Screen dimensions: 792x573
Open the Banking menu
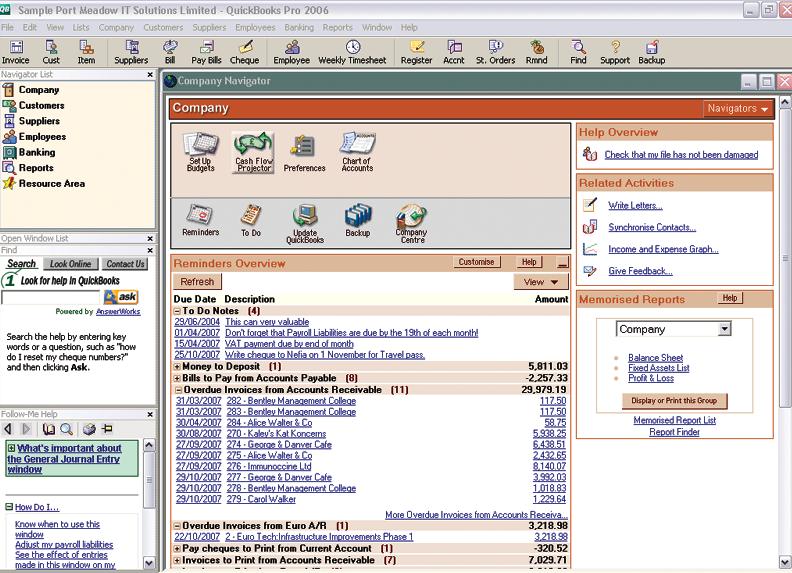tap(299, 27)
